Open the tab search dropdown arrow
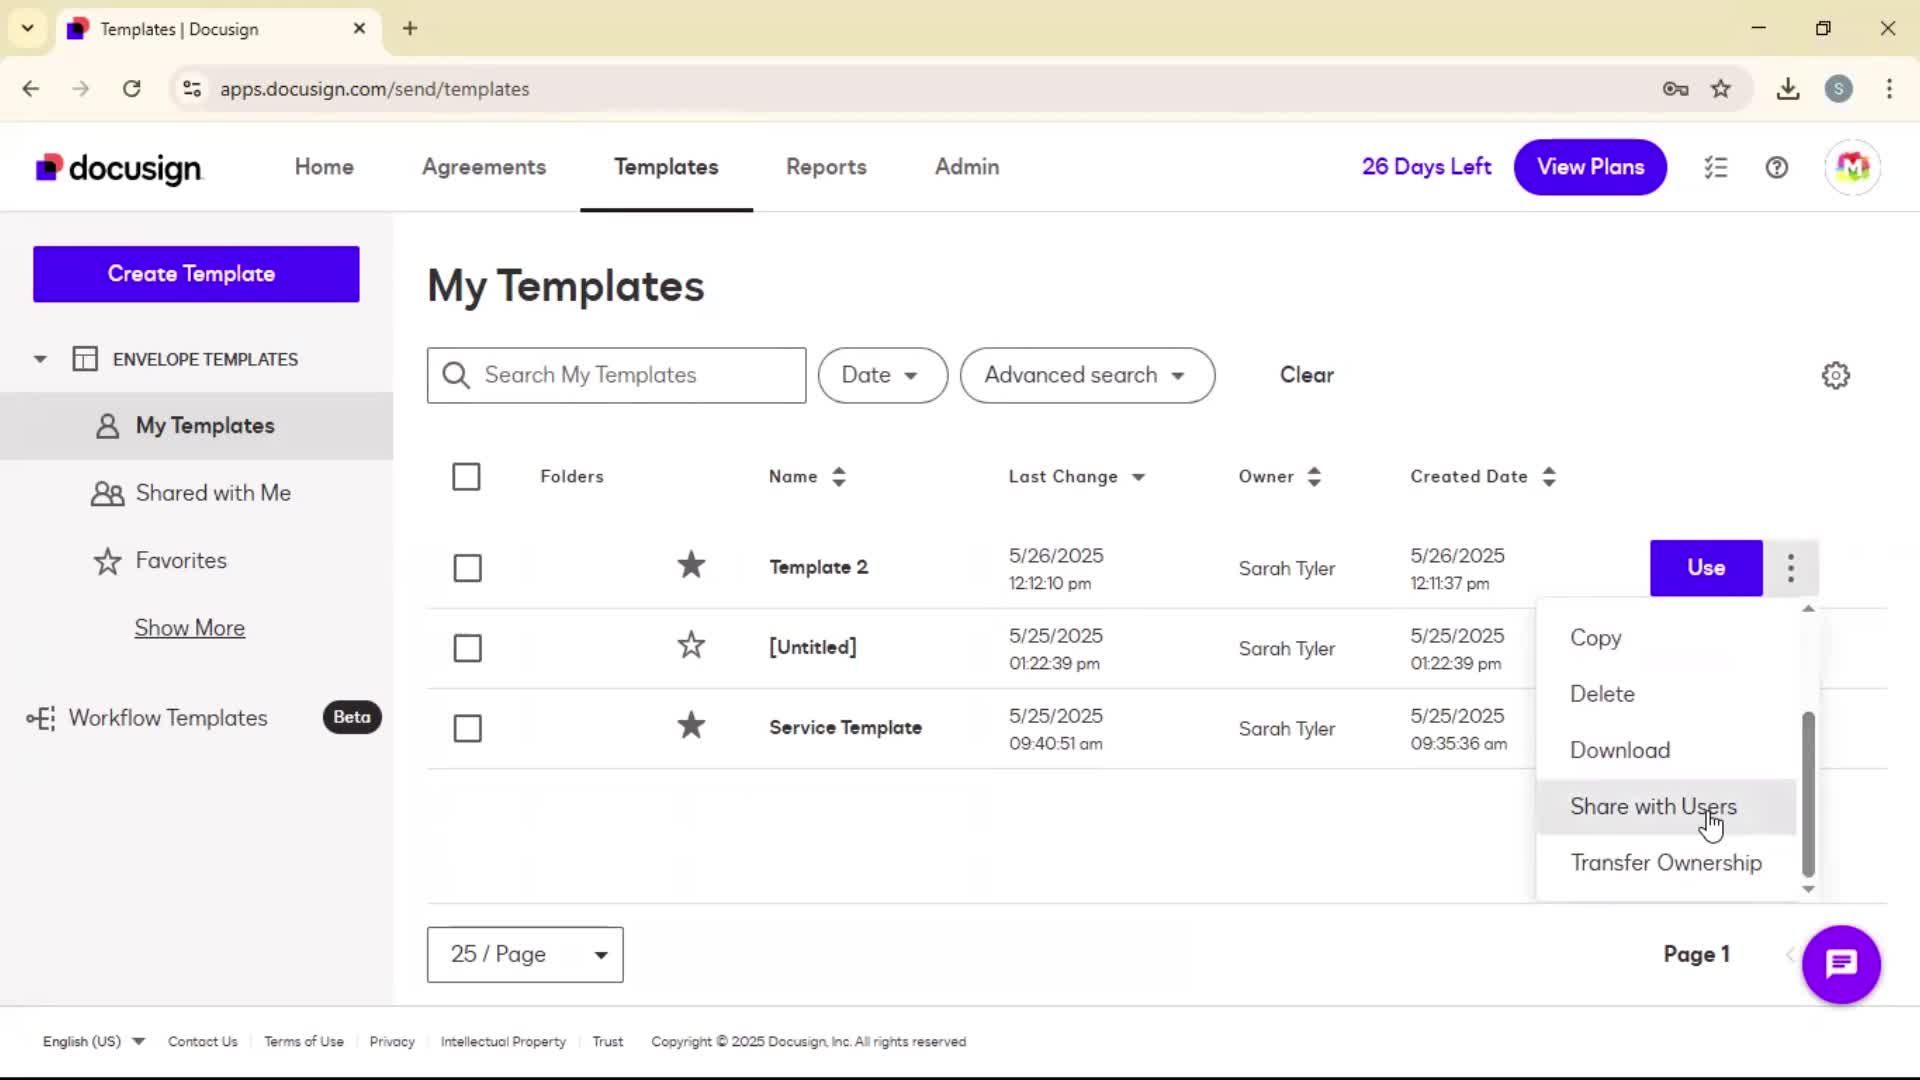 pyautogui.click(x=28, y=28)
